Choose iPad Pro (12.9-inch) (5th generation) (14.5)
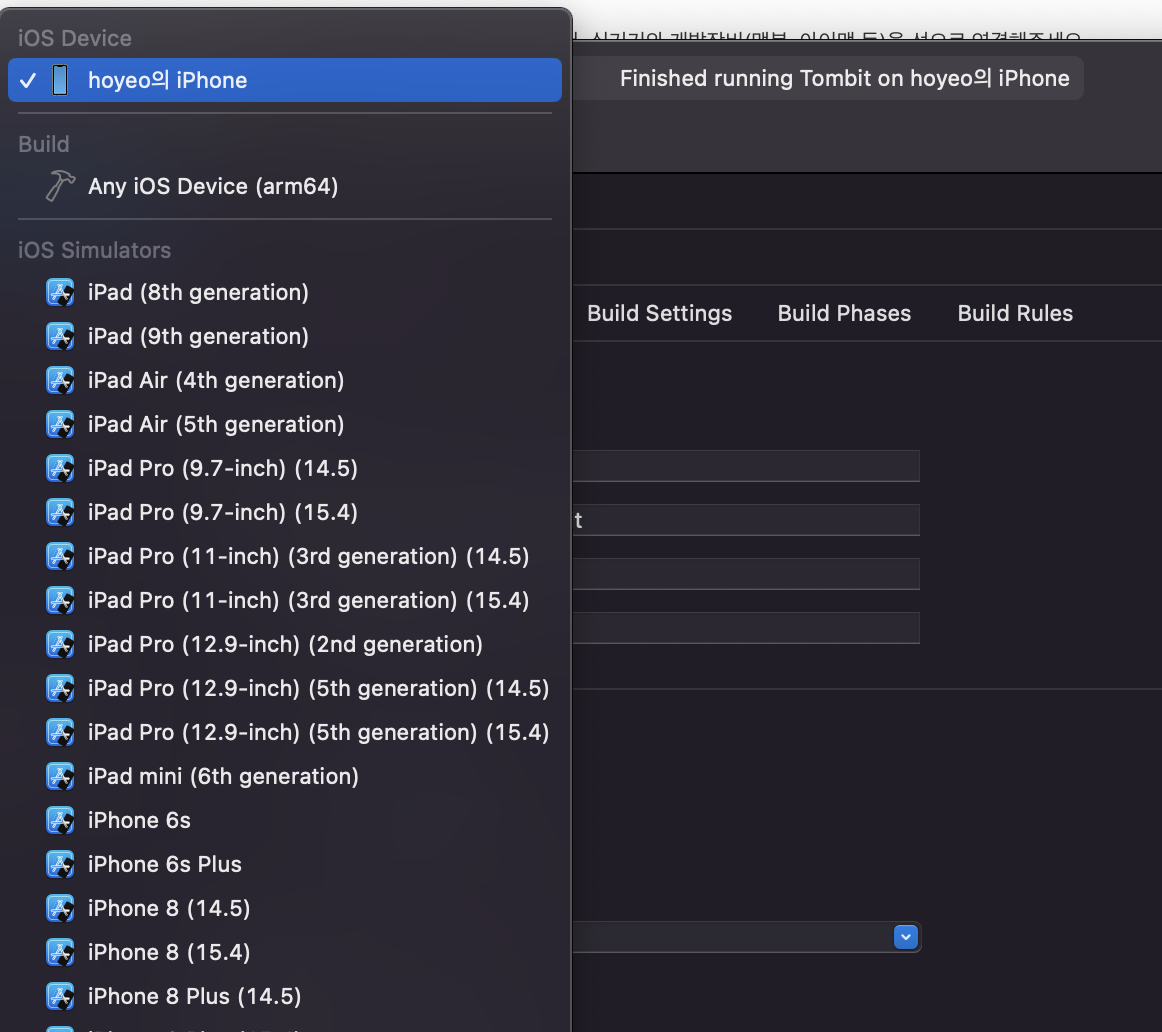This screenshot has width=1162, height=1032. pos(285,688)
